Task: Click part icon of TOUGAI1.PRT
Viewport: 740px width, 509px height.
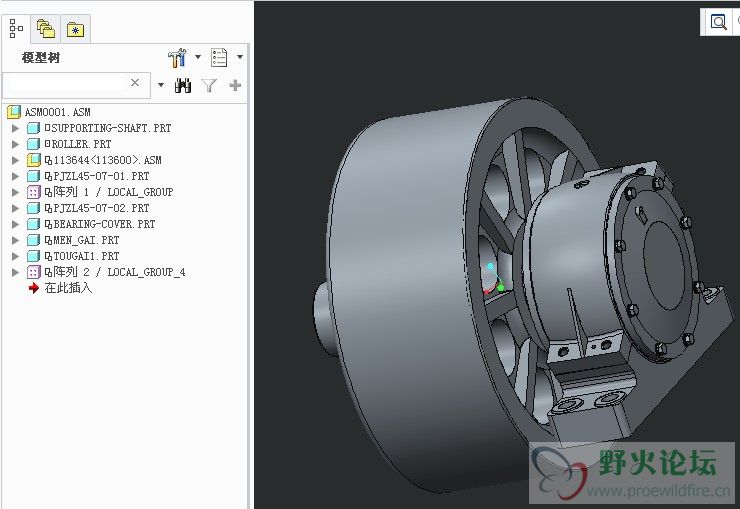Action: click(x=34, y=256)
